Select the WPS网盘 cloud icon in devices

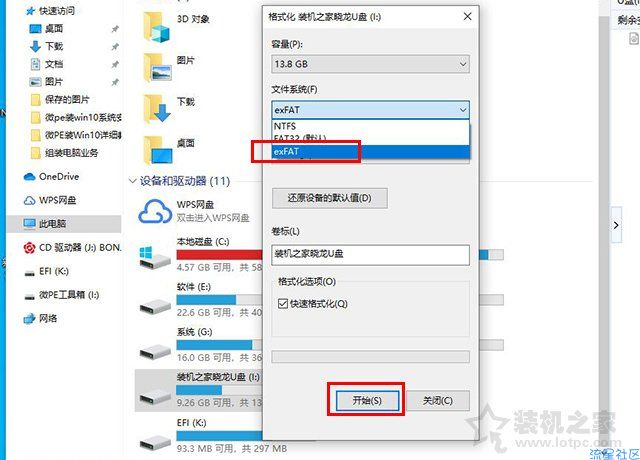(x=155, y=211)
